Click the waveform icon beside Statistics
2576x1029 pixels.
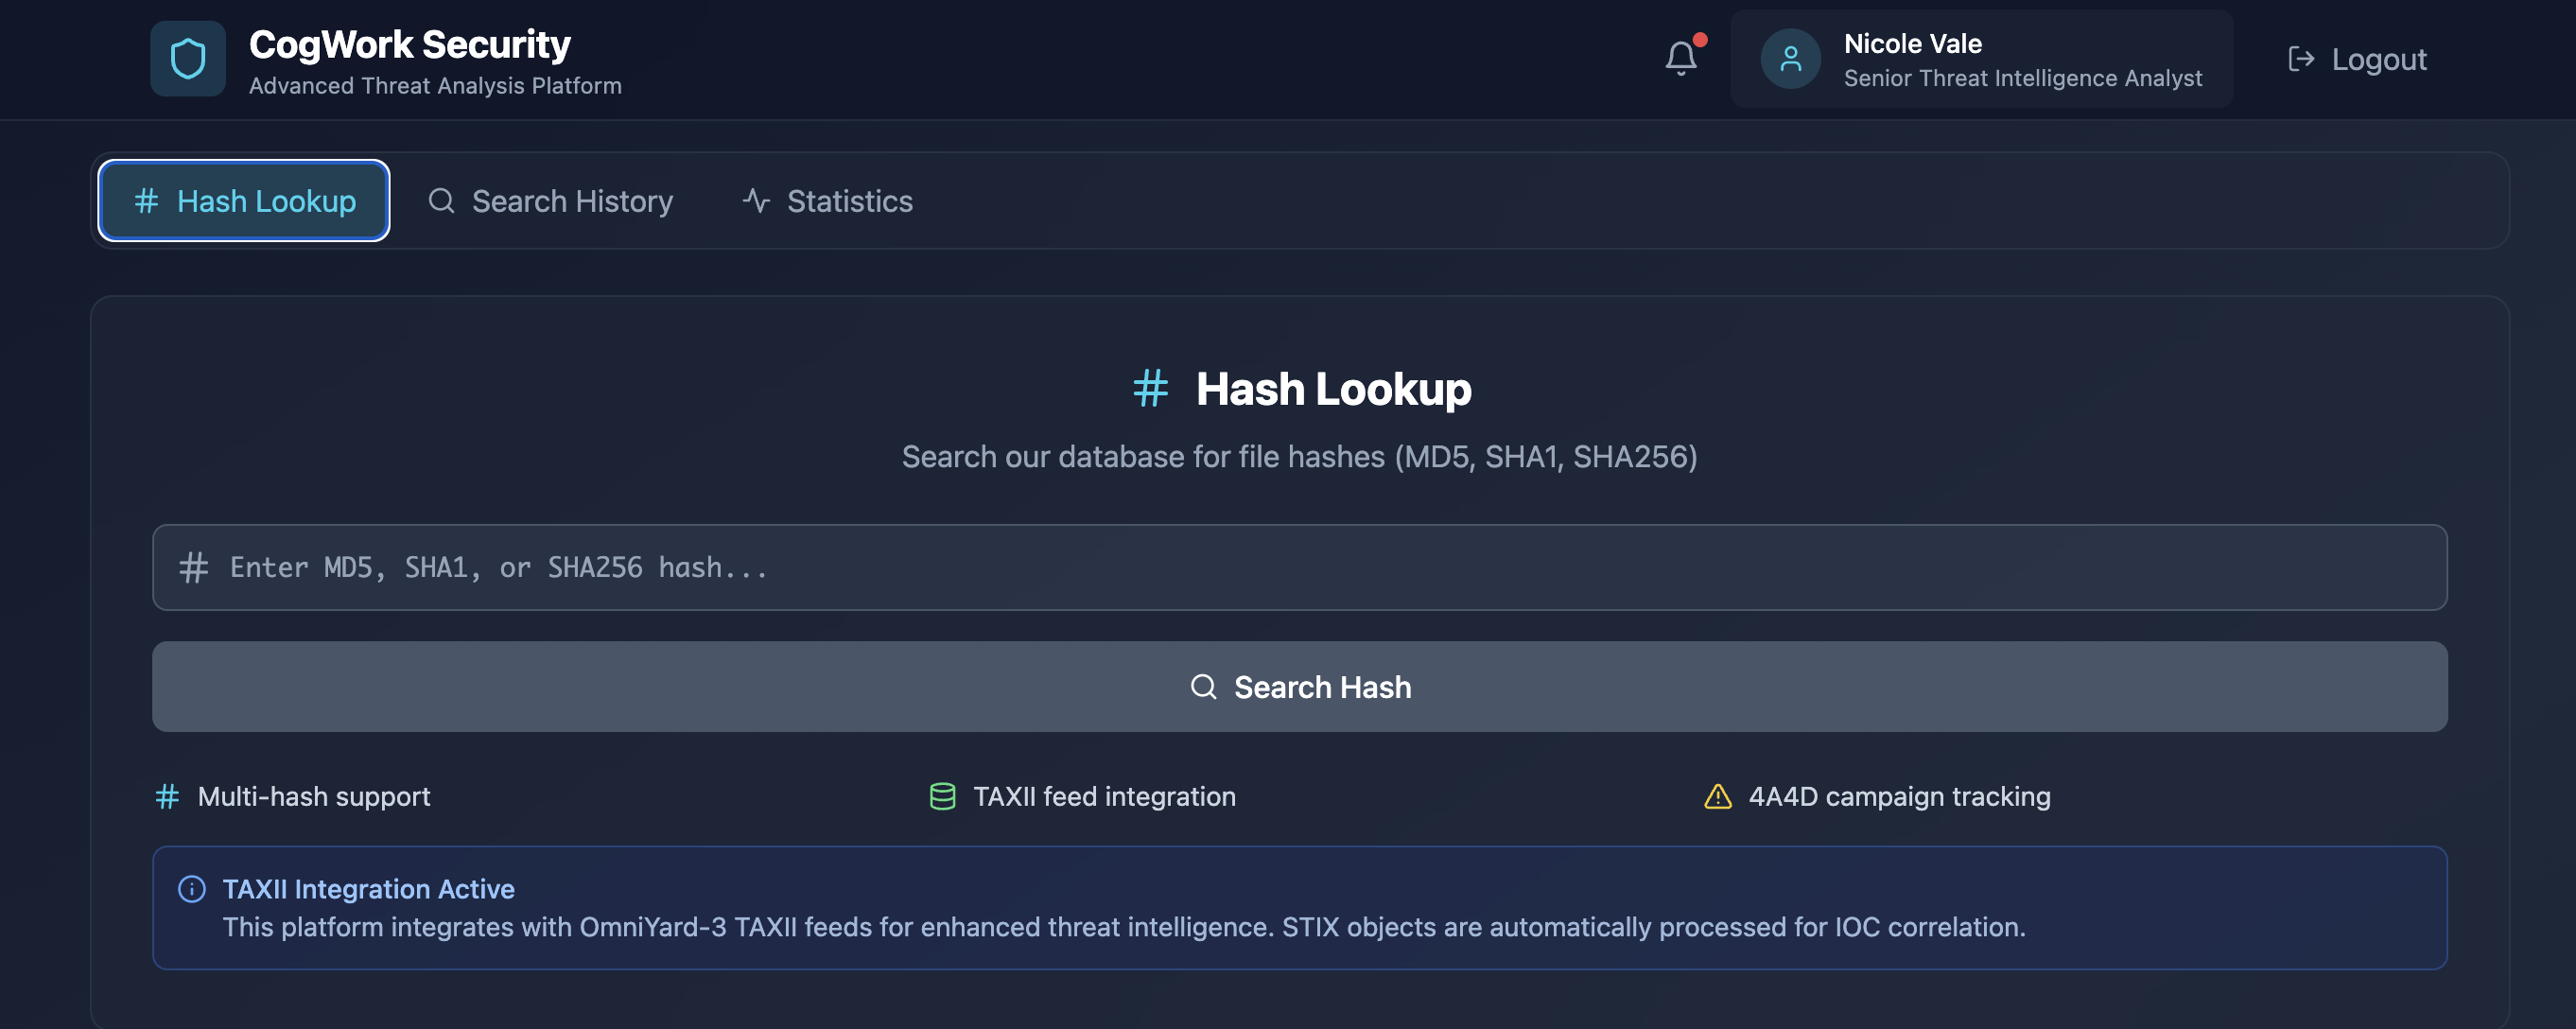coord(755,200)
